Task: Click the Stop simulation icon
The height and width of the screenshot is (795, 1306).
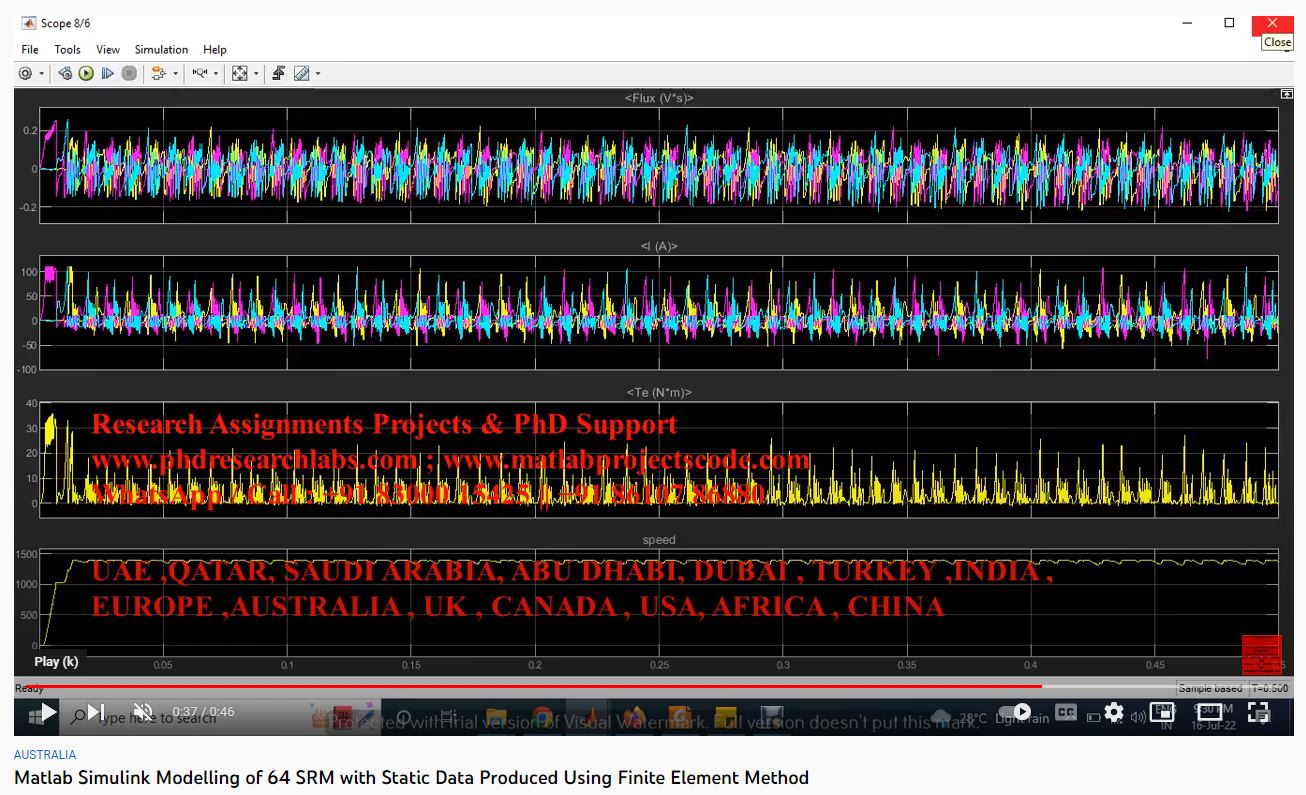Action: tap(129, 74)
